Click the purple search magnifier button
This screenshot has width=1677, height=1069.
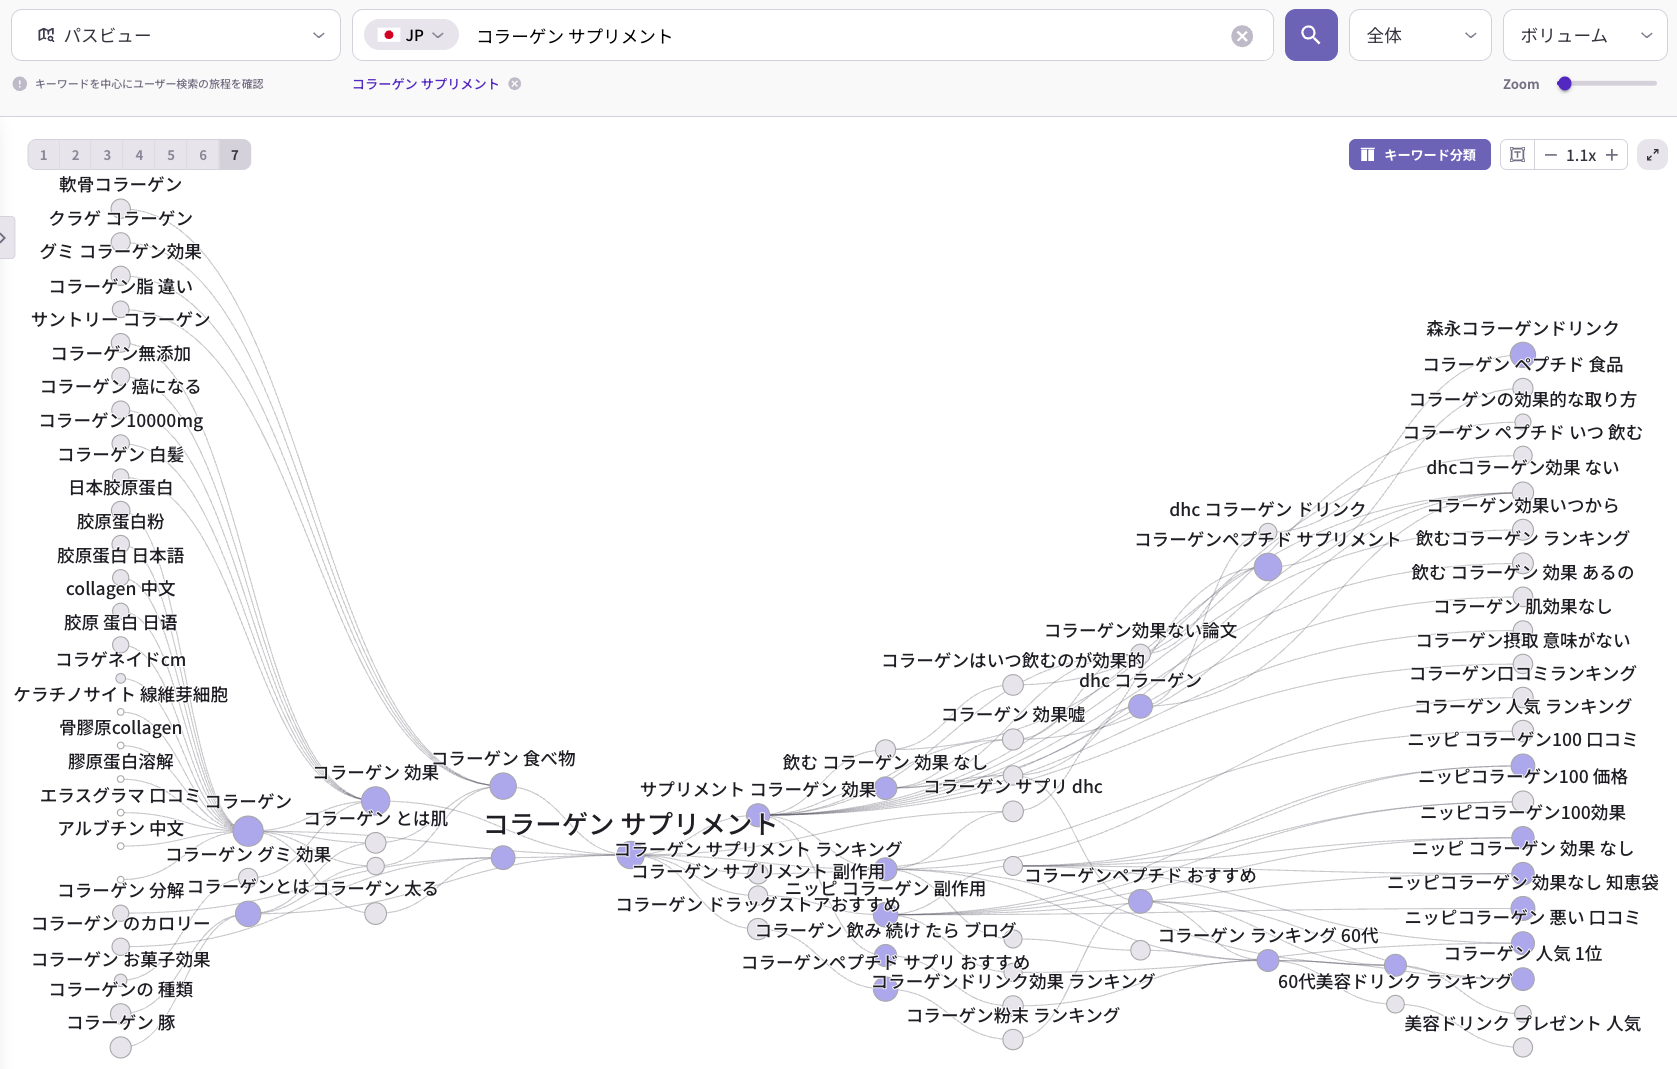pyautogui.click(x=1311, y=35)
